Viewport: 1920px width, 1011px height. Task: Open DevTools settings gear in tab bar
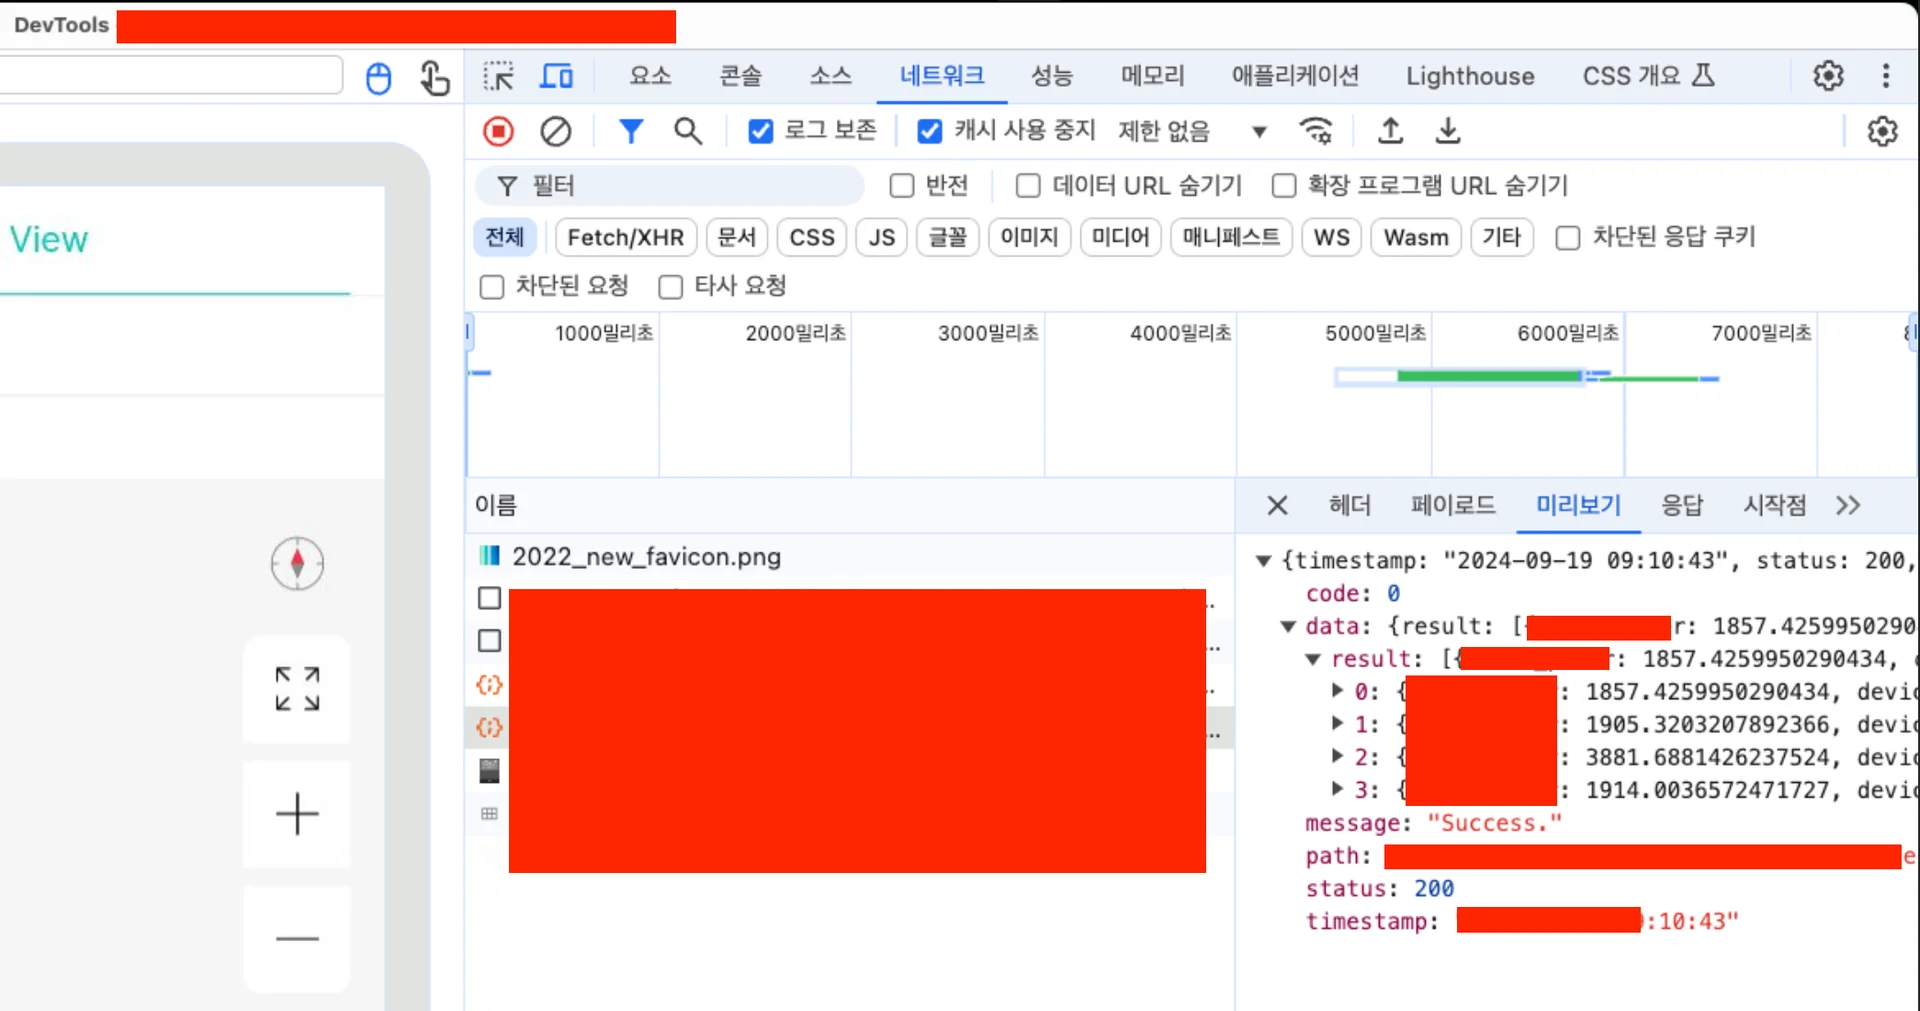1828,76
